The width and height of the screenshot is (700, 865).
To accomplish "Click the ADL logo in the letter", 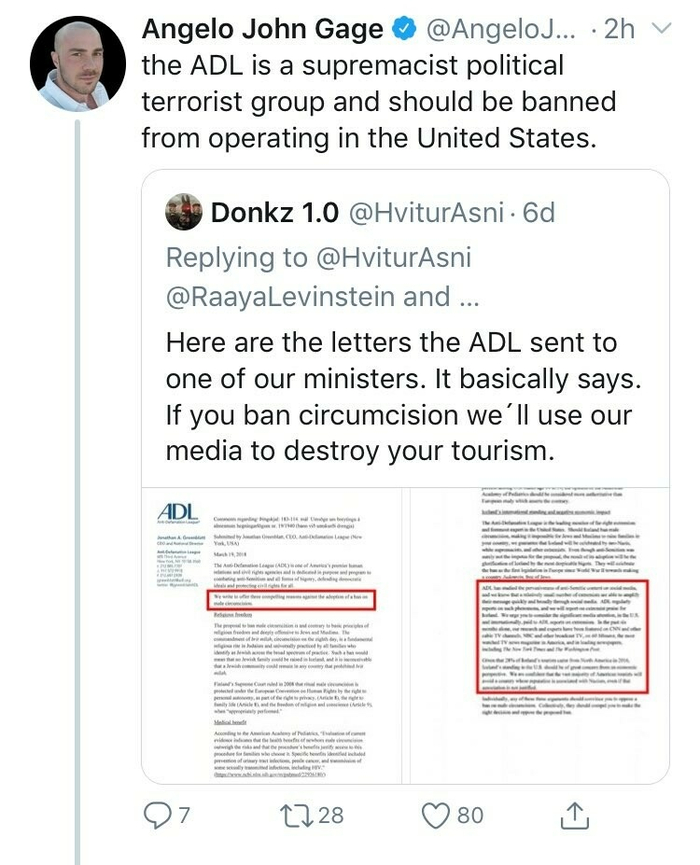I will coord(178,512).
